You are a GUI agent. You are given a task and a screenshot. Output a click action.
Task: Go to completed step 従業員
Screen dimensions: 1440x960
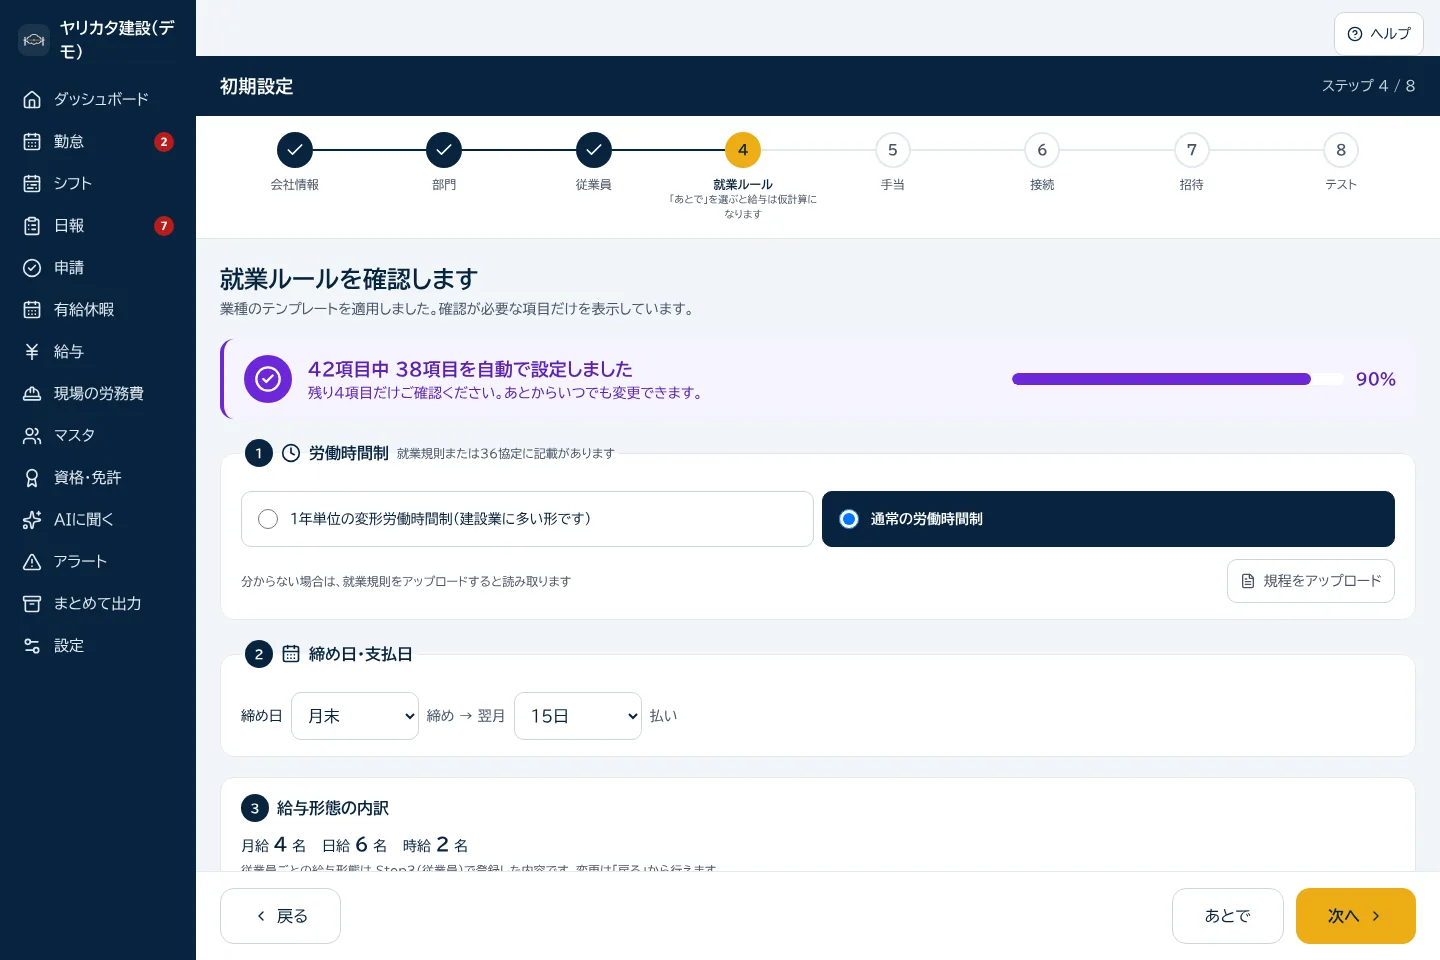tap(594, 150)
